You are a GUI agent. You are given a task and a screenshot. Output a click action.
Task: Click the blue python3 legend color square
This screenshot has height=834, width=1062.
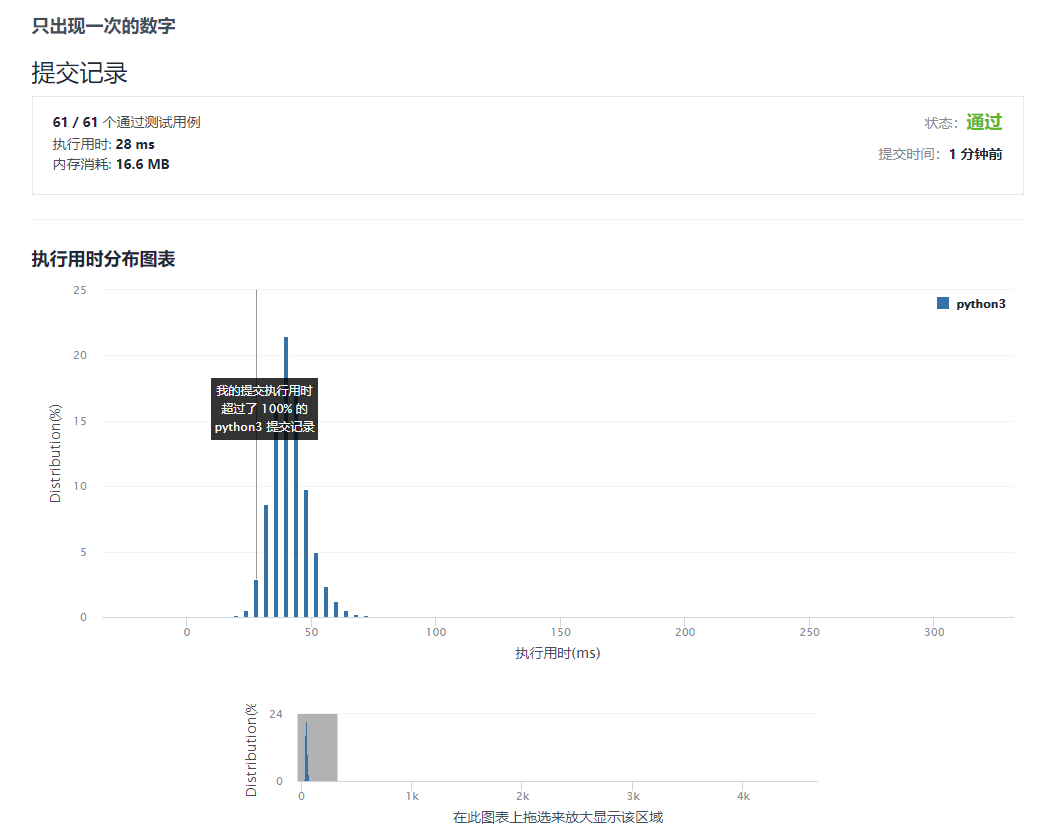942,303
